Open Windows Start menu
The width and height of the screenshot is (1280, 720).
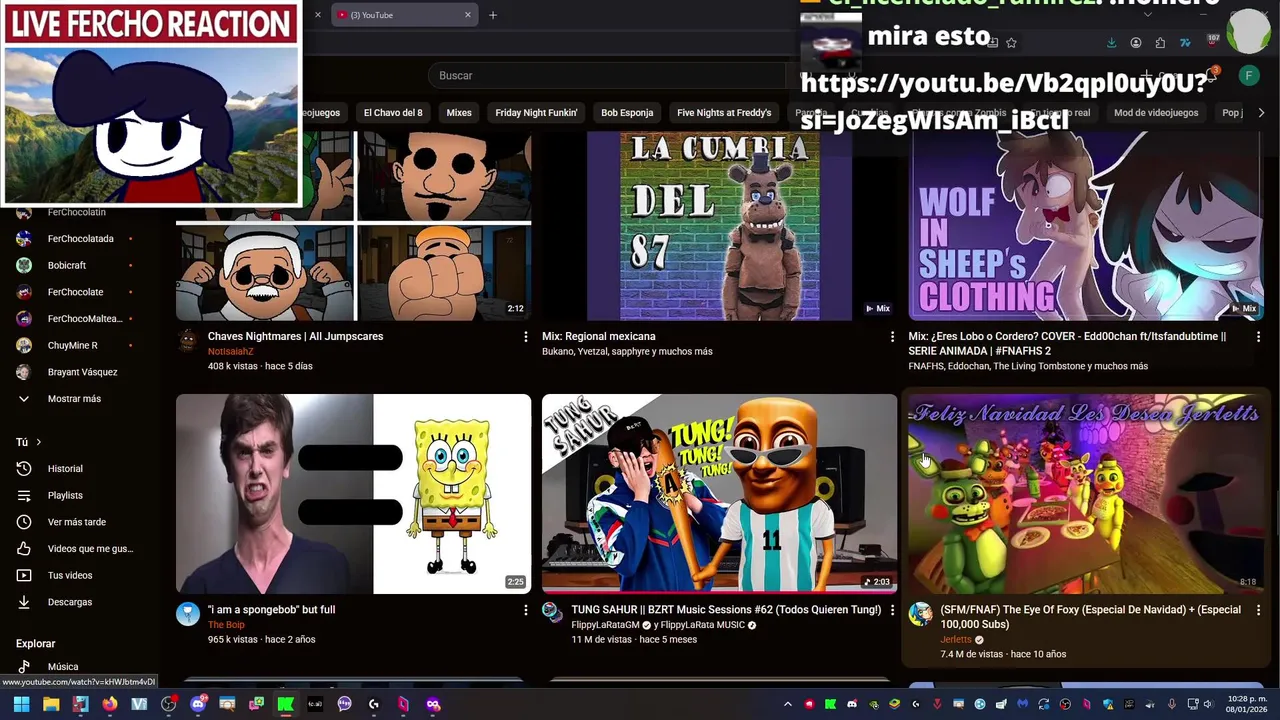pyautogui.click(x=21, y=704)
